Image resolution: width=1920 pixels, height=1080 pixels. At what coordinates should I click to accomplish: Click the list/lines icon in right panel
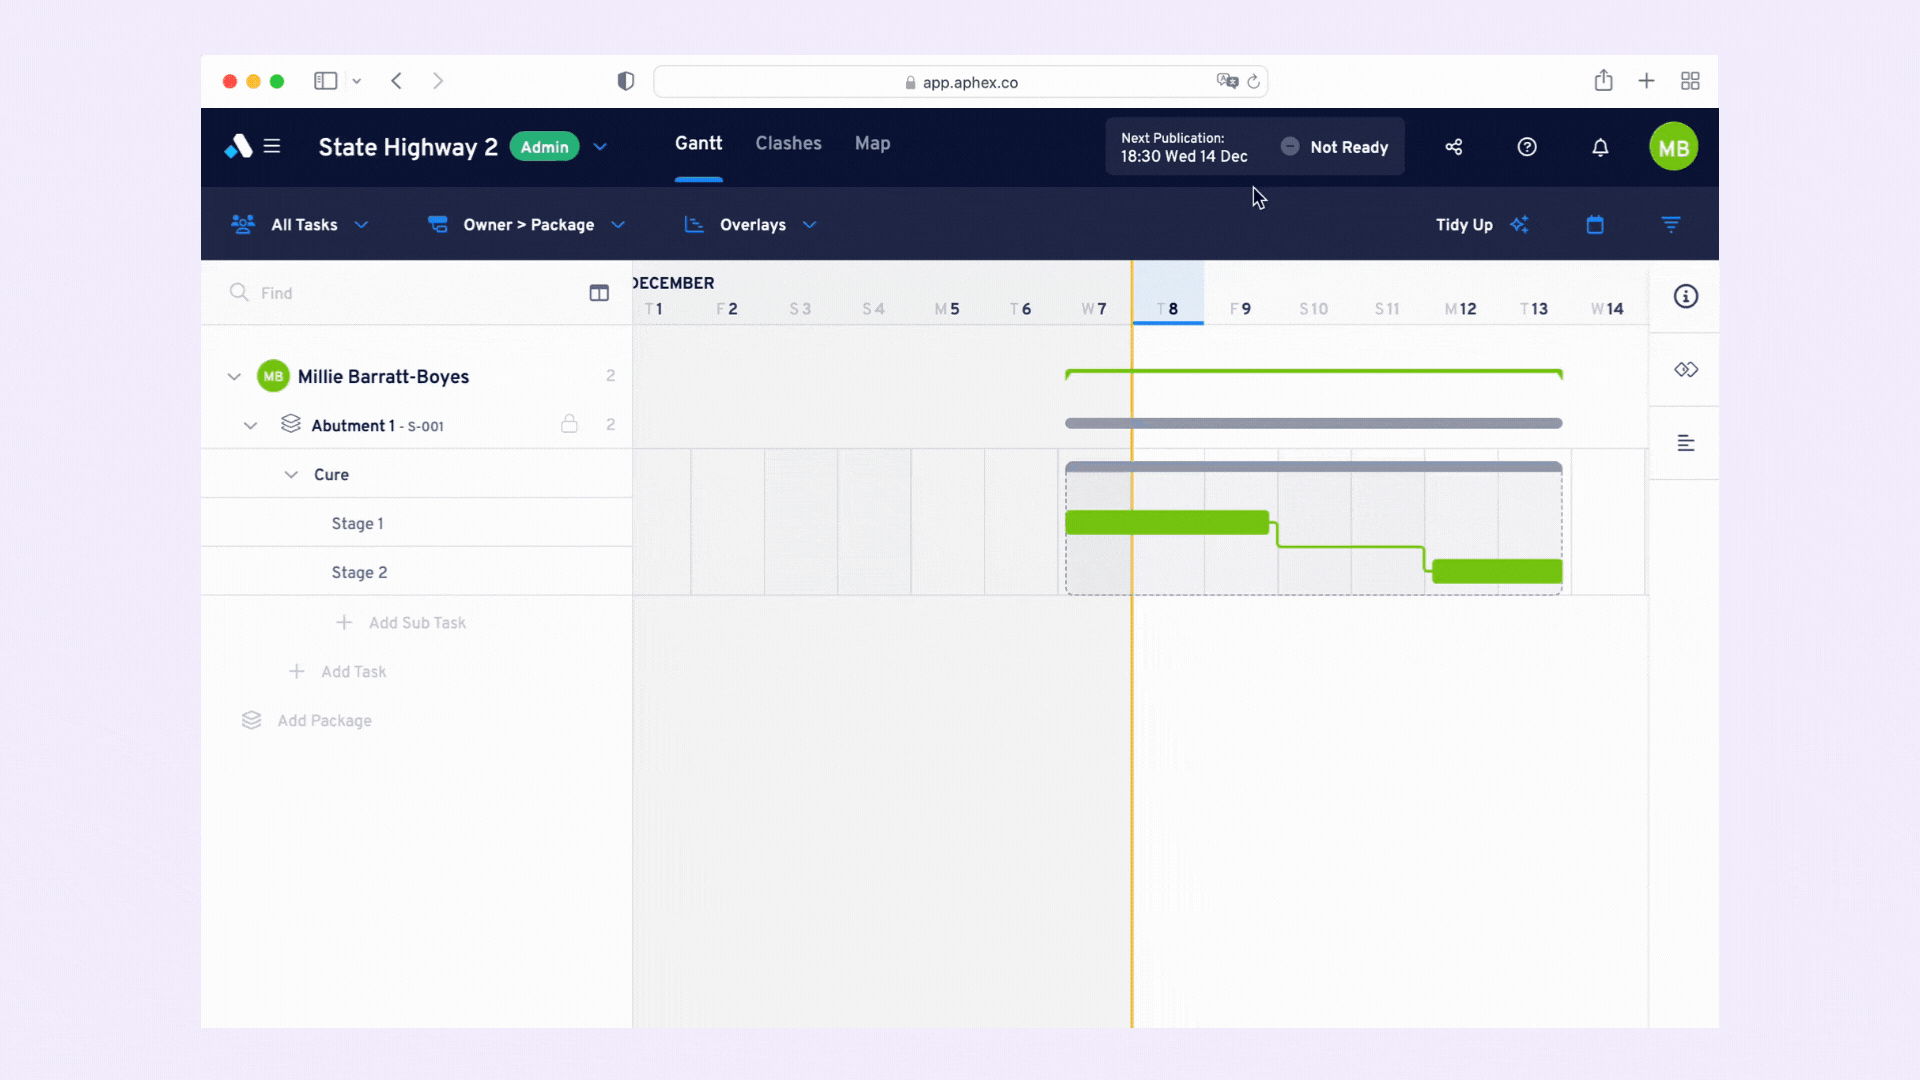pos(1685,442)
